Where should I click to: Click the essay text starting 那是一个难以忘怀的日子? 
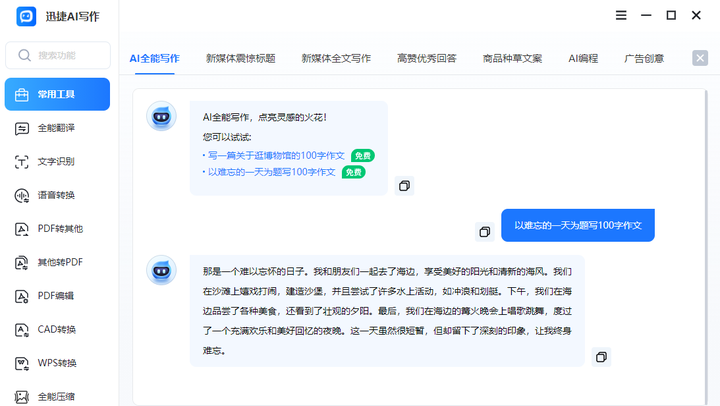387,311
